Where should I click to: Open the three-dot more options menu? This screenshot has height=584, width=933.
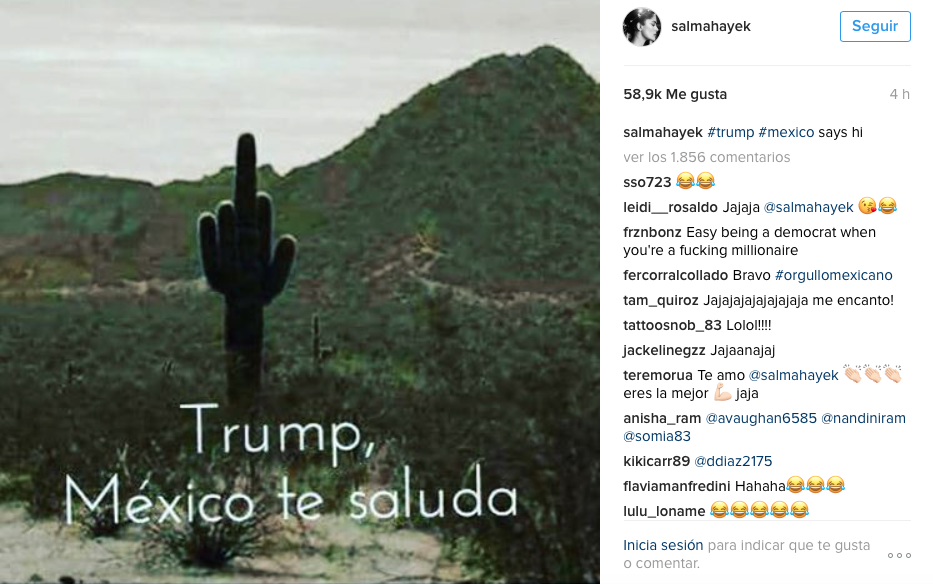tap(899, 555)
